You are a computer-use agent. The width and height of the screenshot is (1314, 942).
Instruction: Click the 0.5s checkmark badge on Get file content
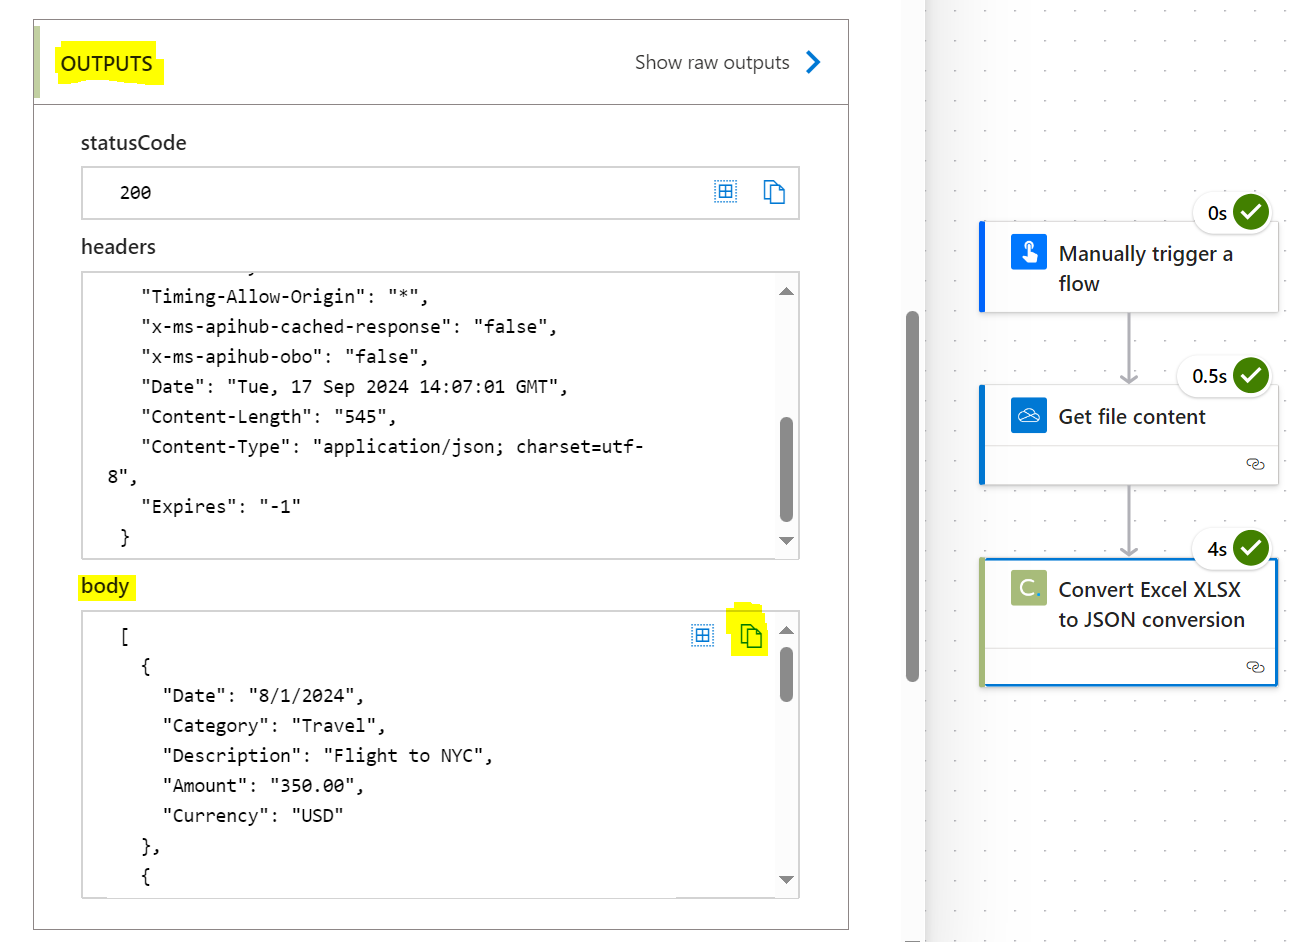coord(1249,376)
